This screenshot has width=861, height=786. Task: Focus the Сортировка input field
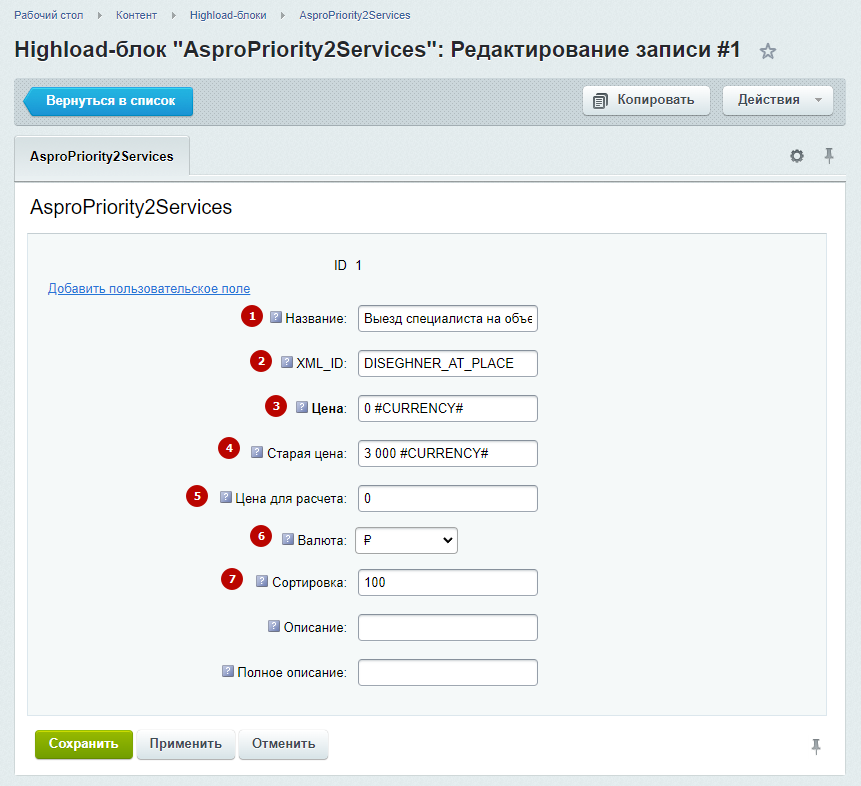pyautogui.click(x=448, y=582)
